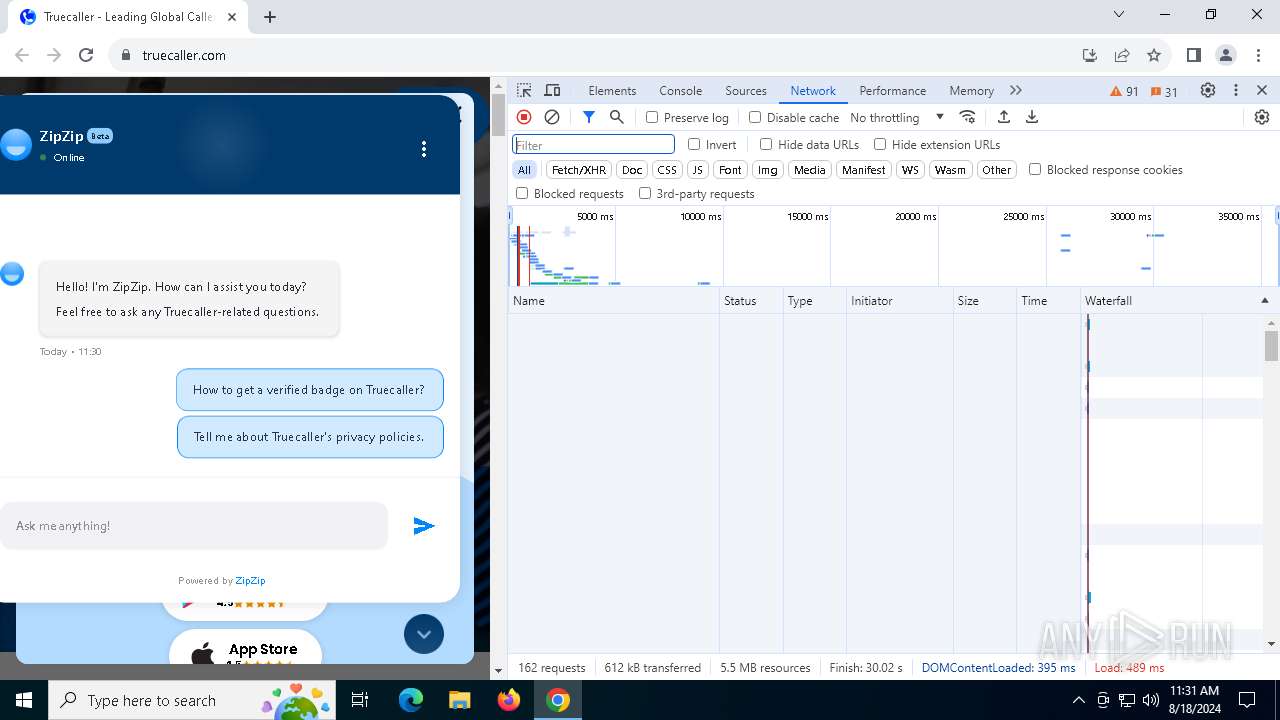Enable Disable cache checkbox
The height and width of the screenshot is (720, 1280).
(x=755, y=117)
